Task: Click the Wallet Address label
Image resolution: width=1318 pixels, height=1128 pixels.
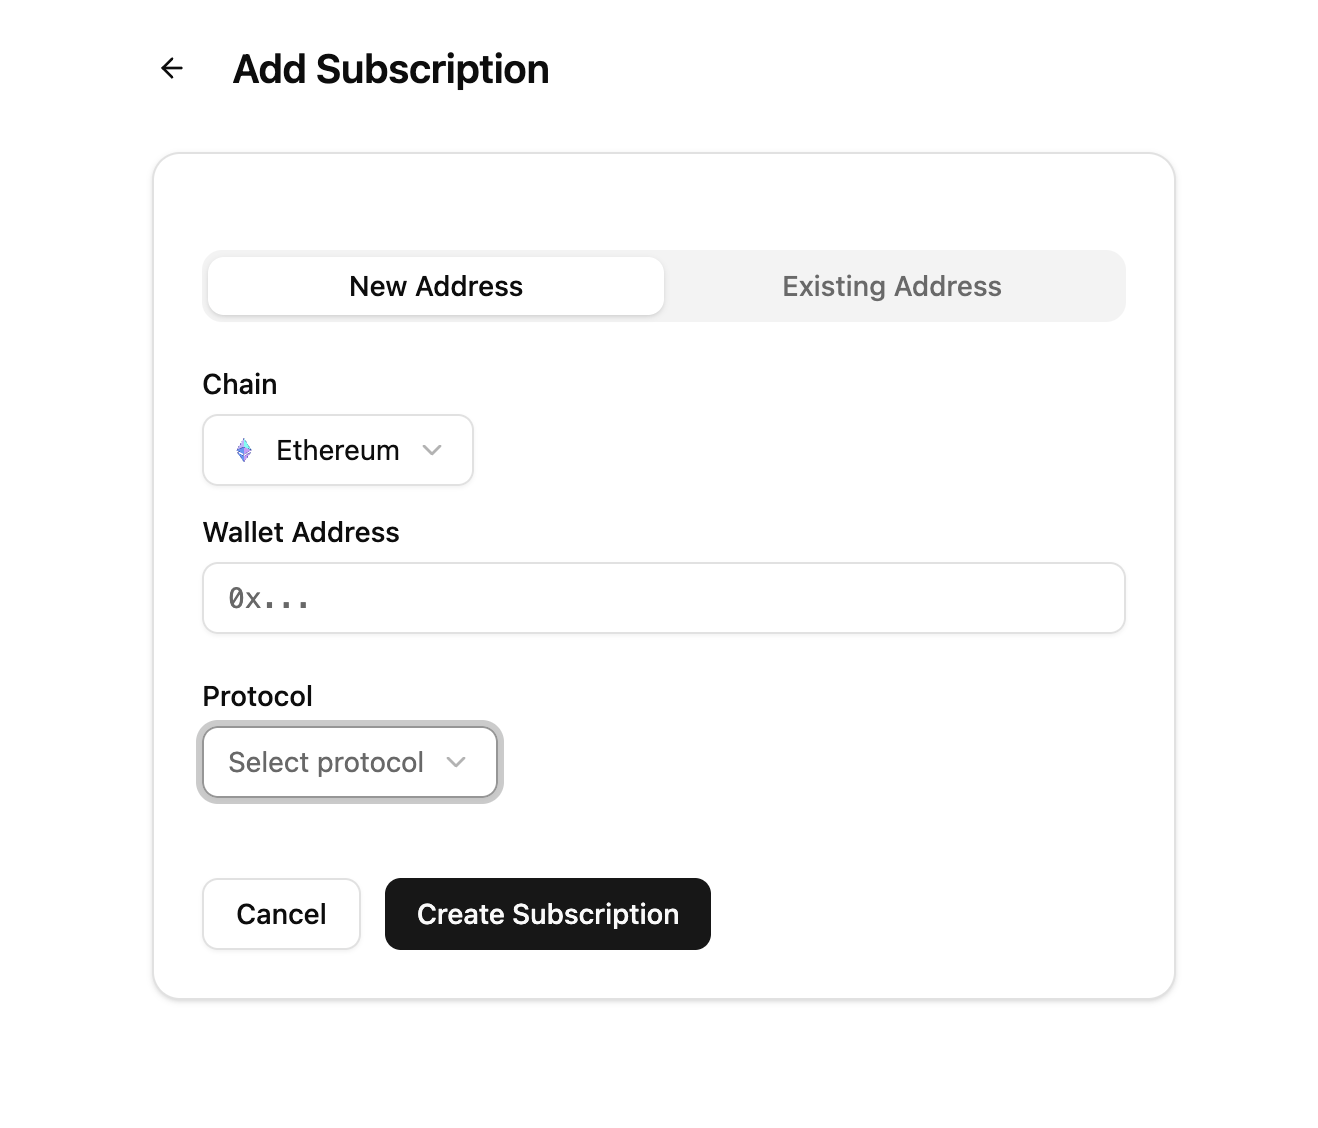Action: 301,532
